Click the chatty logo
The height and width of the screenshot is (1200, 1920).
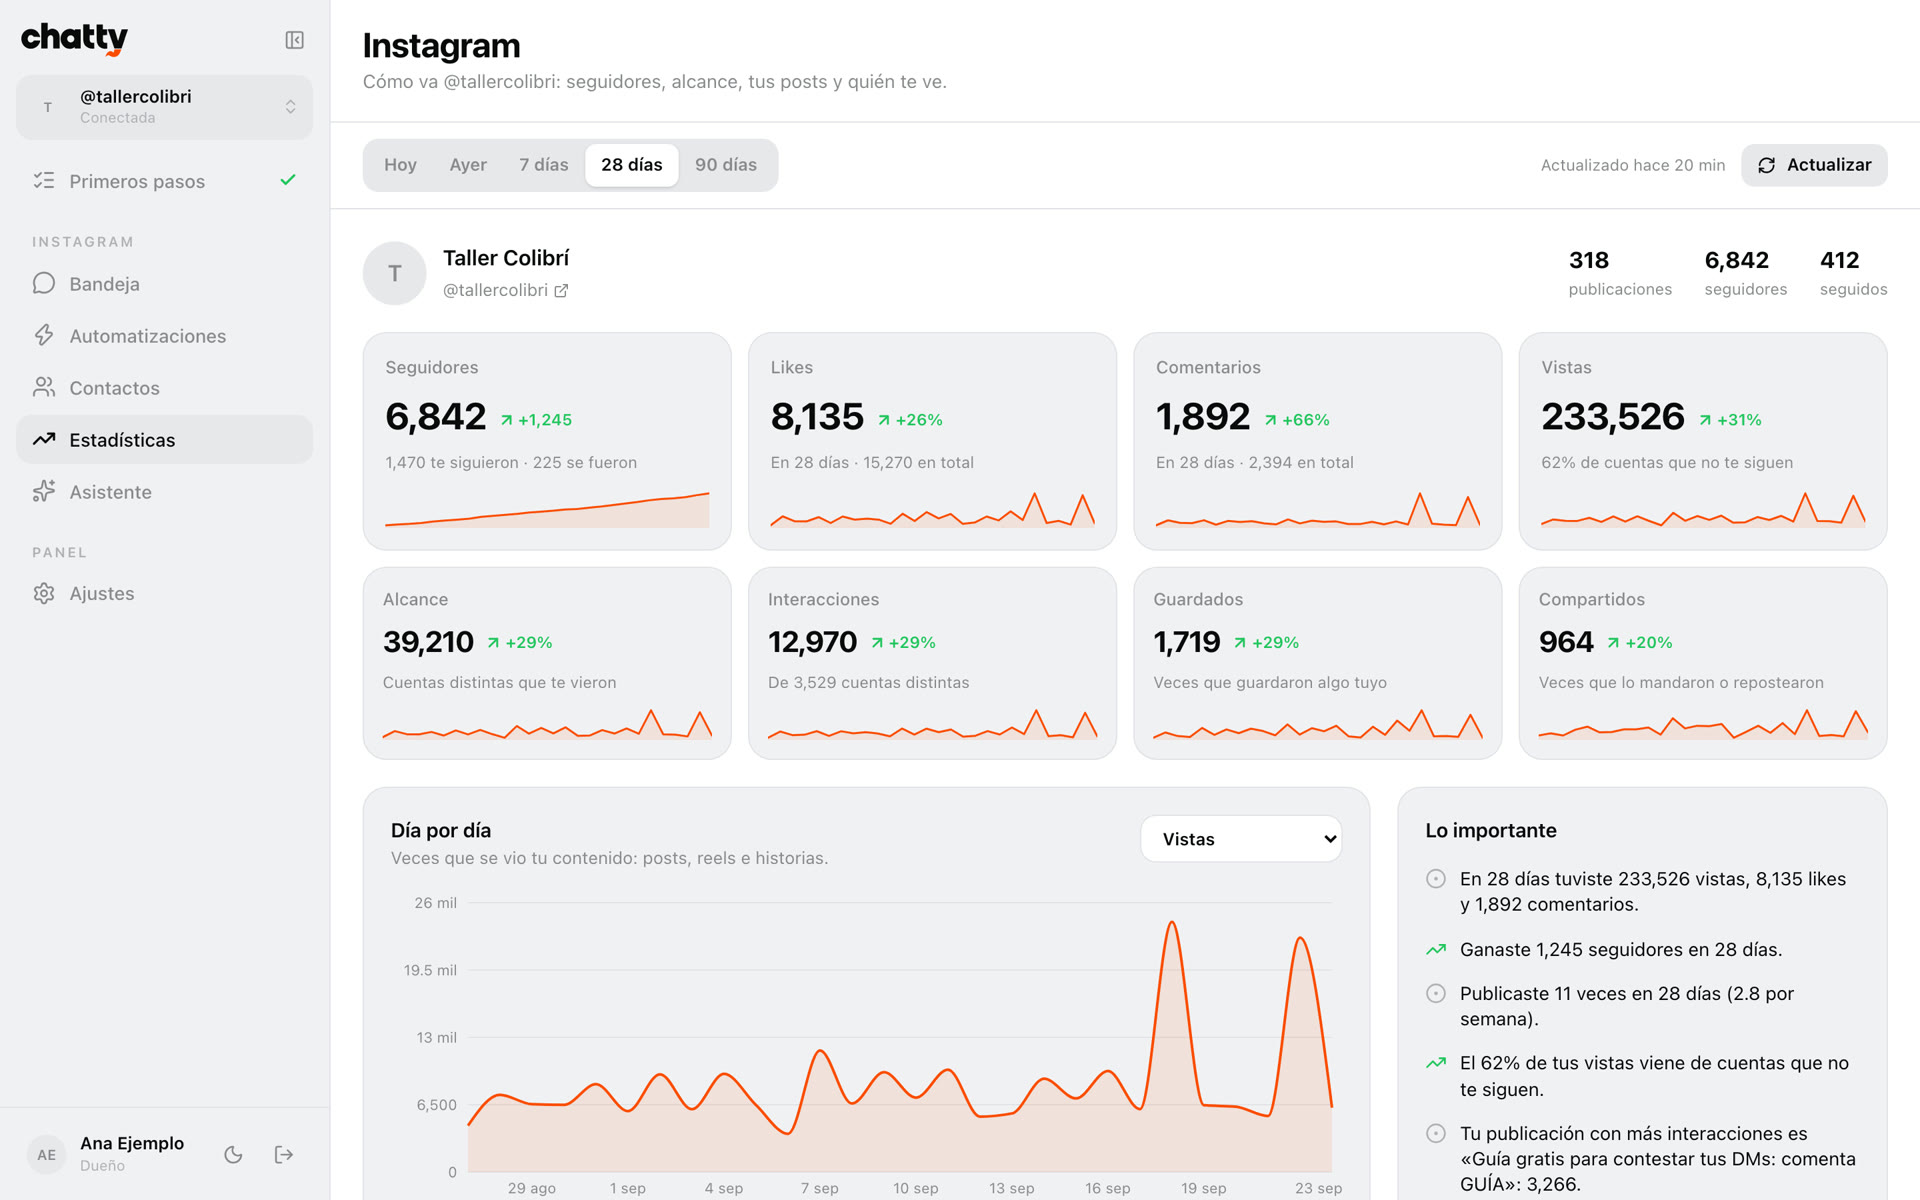[x=75, y=39]
